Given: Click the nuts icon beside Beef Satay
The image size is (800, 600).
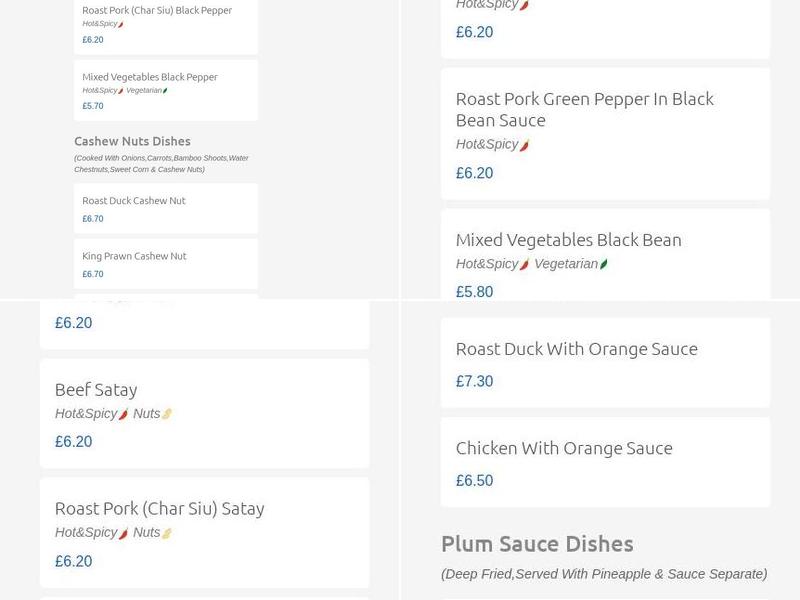Looking at the screenshot, I should tap(166, 413).
